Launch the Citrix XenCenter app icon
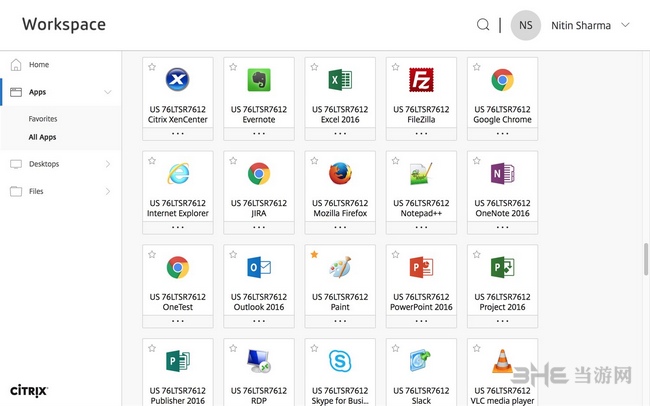The height and width of the screenshot is (406, 650). coord(177,80)
